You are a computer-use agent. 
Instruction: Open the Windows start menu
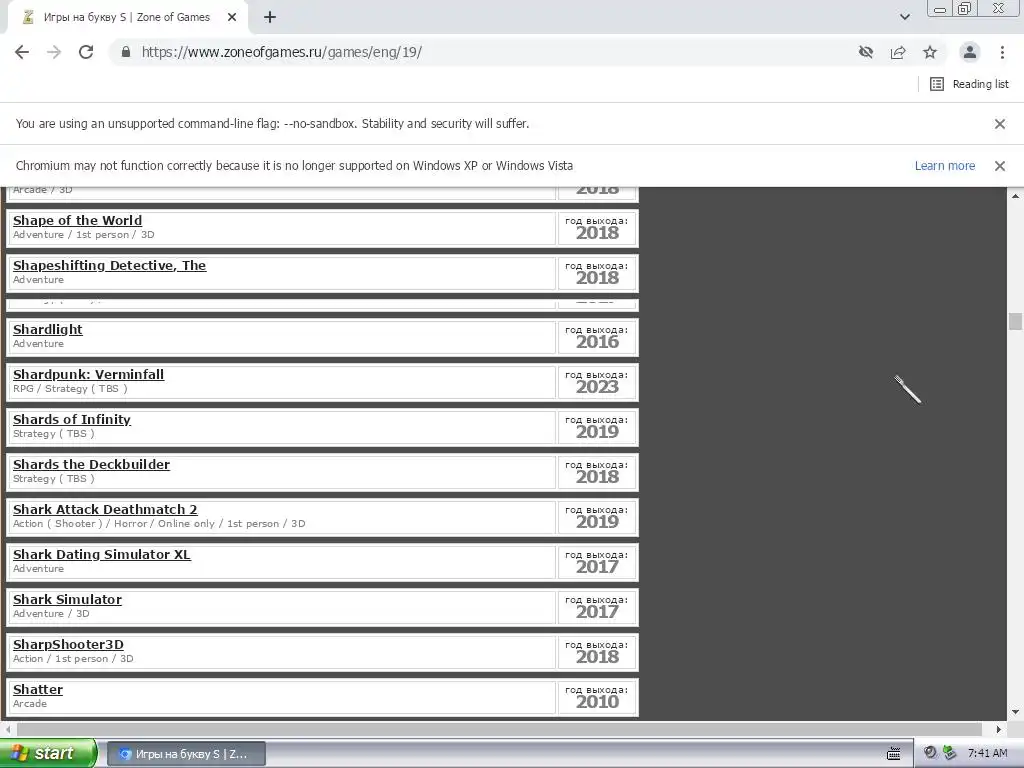pos(48,753)
